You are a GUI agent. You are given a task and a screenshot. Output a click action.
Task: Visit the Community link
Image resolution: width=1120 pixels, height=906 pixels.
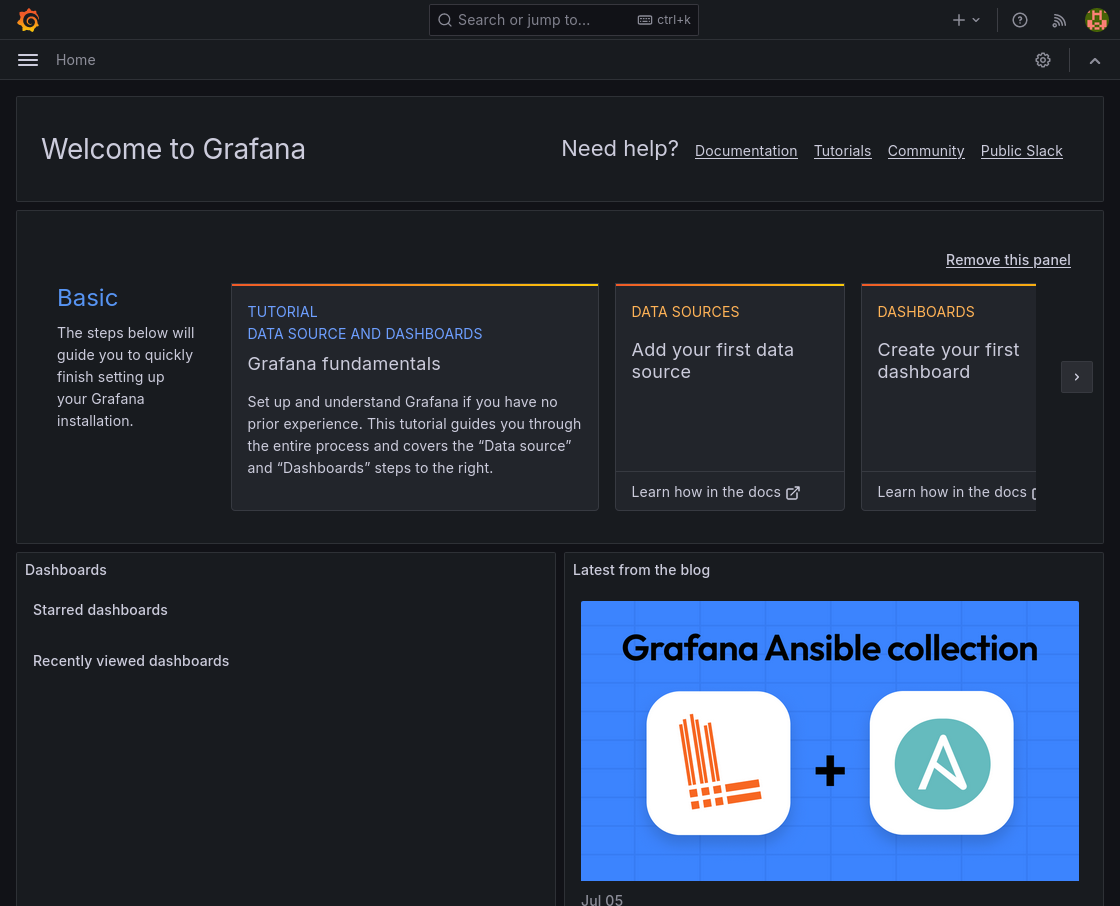click(926, 151)
